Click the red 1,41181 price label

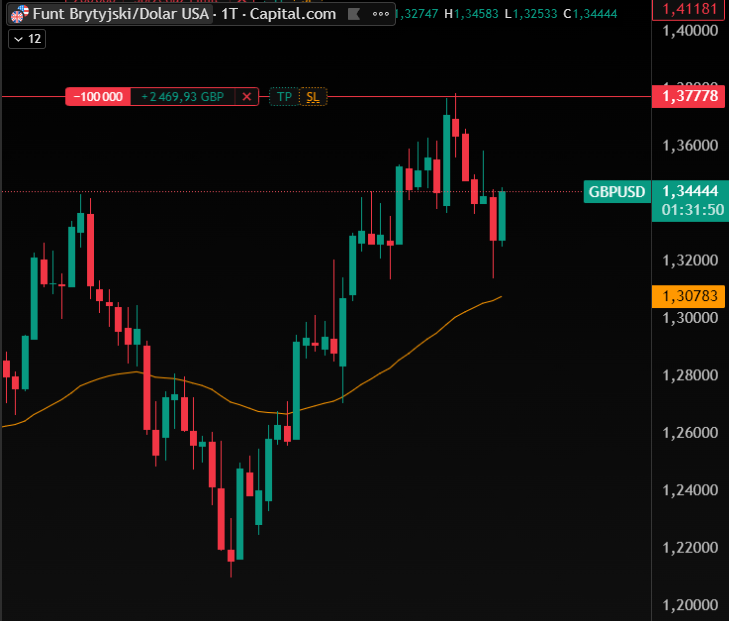tap(690, 9)
